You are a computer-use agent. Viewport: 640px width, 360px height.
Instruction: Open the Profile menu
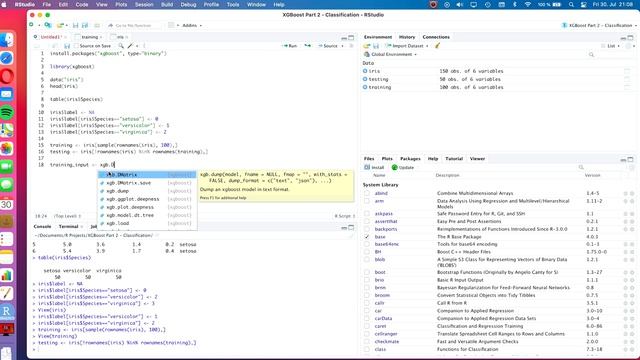(x=211, y=4)
